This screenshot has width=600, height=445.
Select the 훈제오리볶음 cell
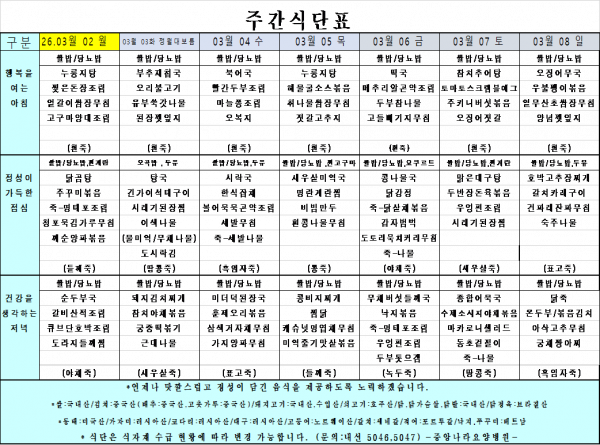click(238, 313)
